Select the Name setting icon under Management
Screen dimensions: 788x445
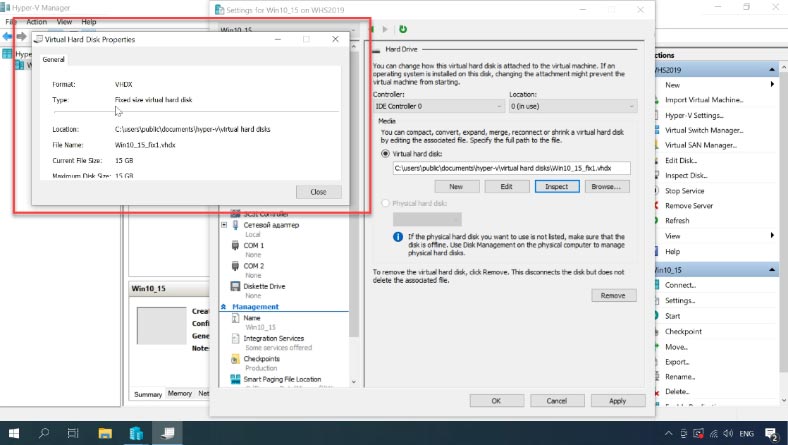point(235,318)
